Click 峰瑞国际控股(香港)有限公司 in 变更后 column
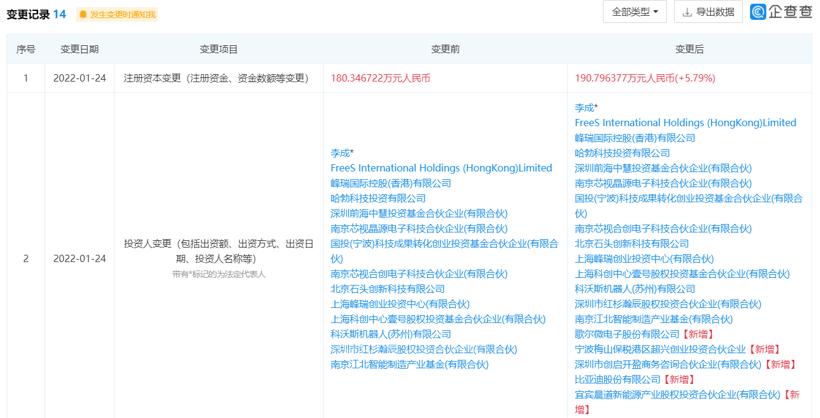820x418 pixels. coord(634,137)
